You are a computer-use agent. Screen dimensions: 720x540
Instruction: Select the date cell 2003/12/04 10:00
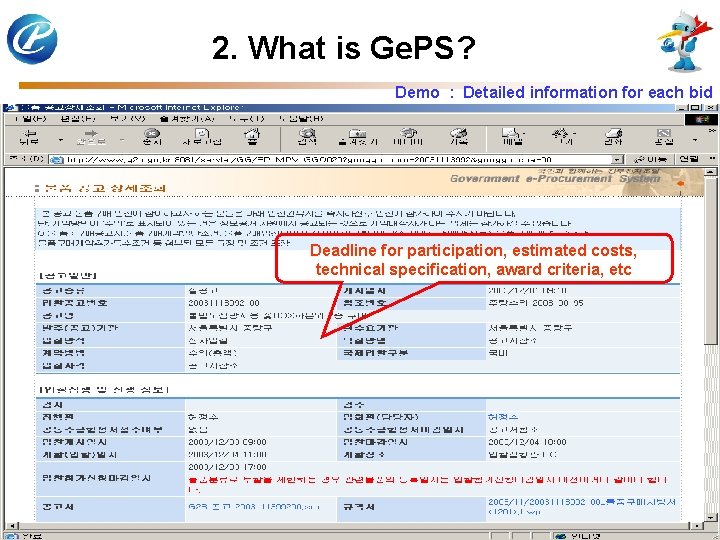527,442
